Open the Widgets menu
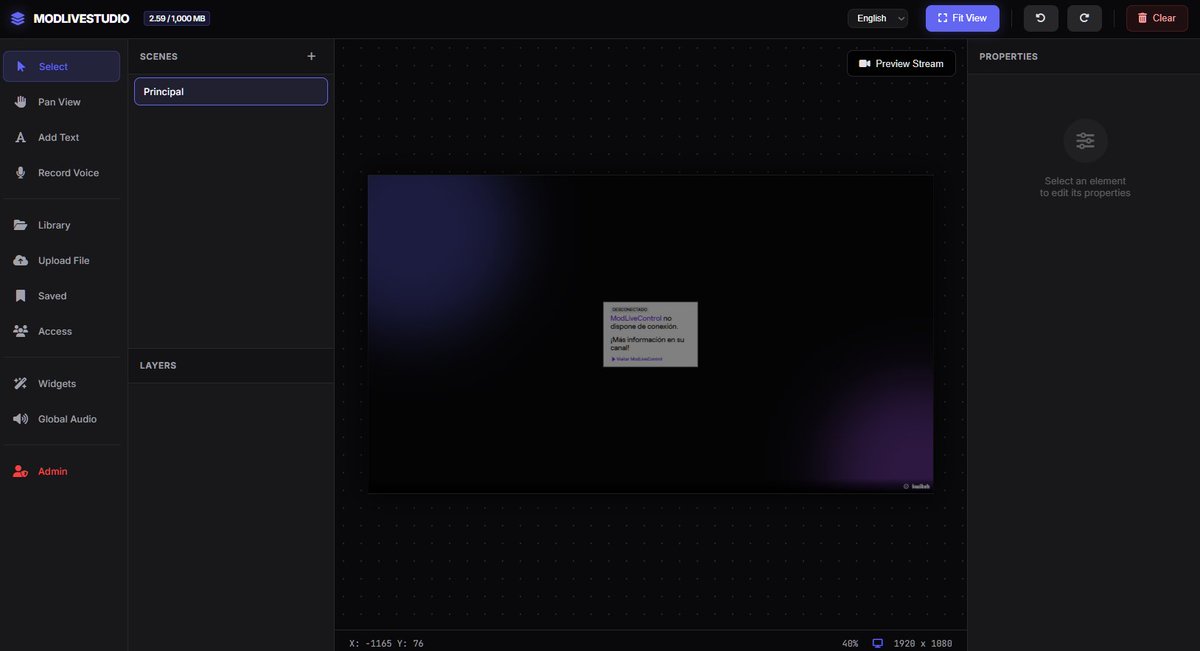Viewport: 1200px width, 651px height. click(x=61, y=384)
